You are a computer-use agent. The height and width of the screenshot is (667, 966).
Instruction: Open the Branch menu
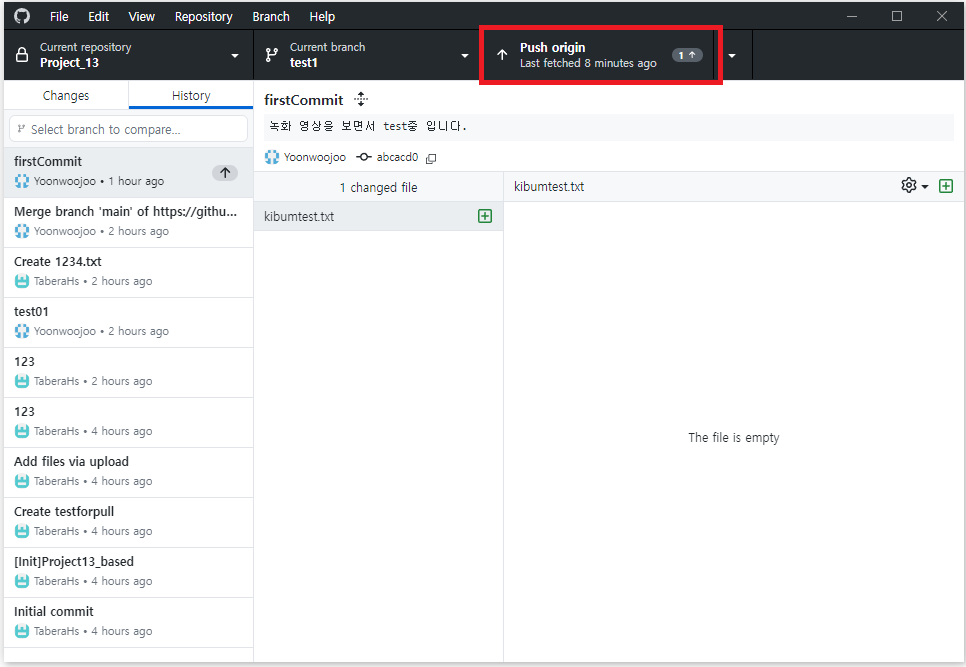(270, 17)
